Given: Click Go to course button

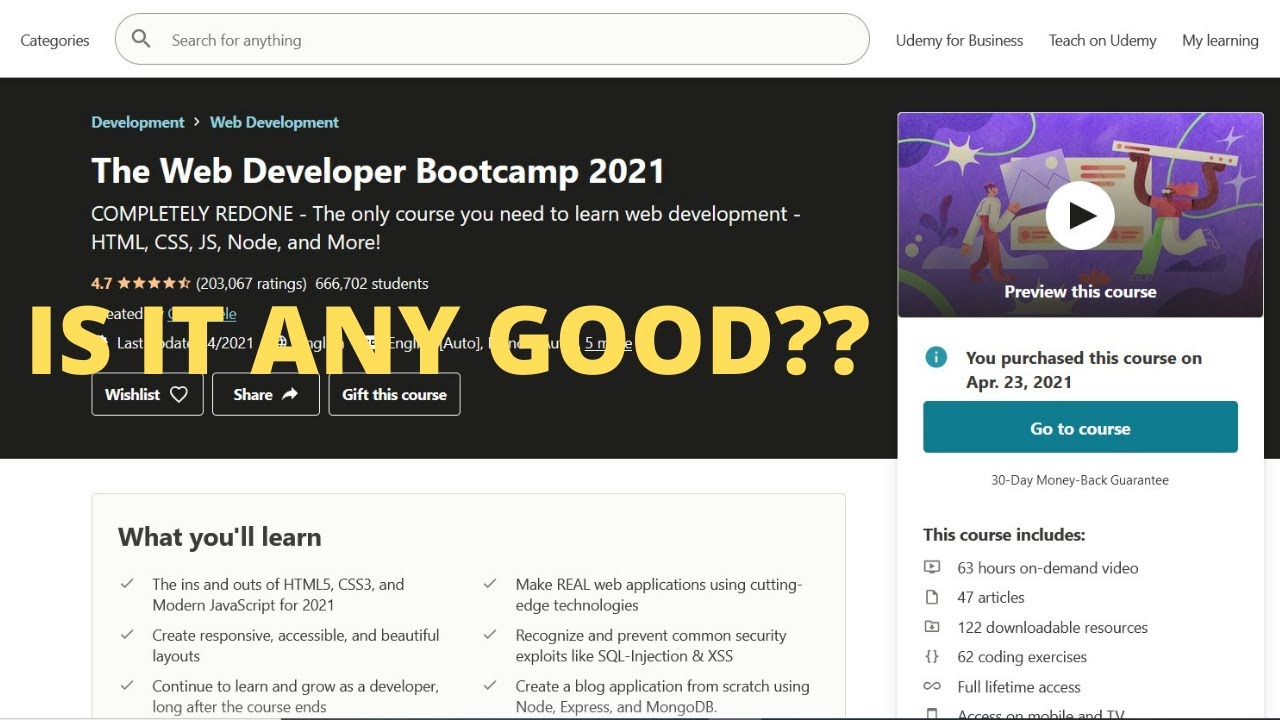Looking at the screenshot, I should 1080,427.
